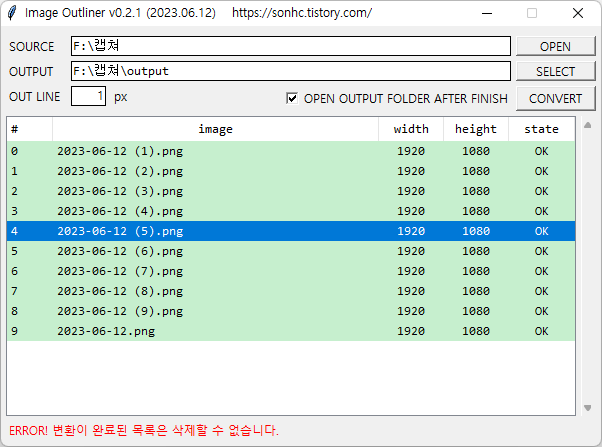Screen dimensions: 602x447
Task: Toggle OPEN OUTPUT FOLDER AFTER FINISH checkbox
Action: point(292,98)
